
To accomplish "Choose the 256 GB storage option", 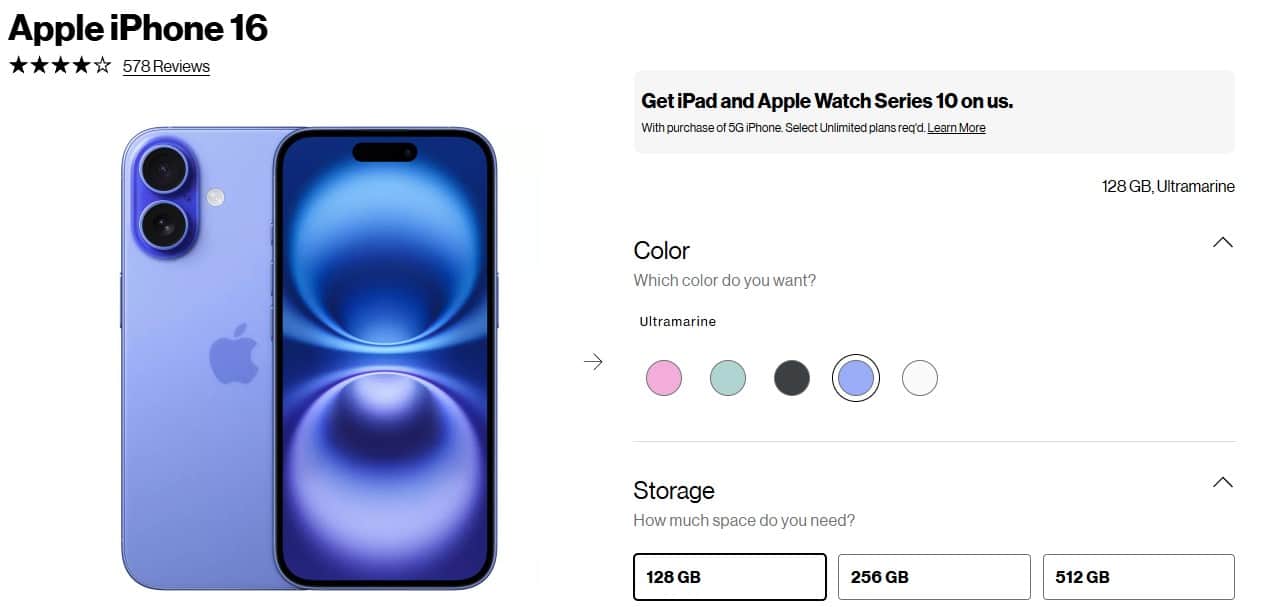I will click(x=934, y=577).
